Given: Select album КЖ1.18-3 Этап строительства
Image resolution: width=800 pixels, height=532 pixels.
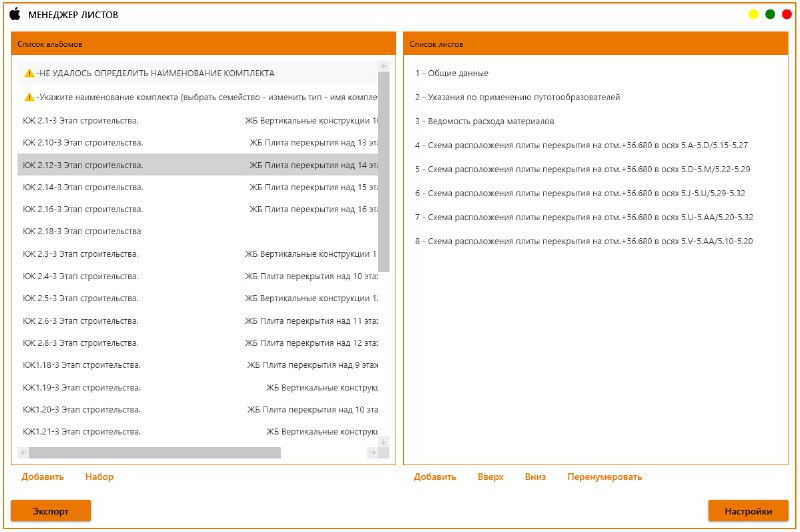Looking at the screenshot, I should 198,365.
